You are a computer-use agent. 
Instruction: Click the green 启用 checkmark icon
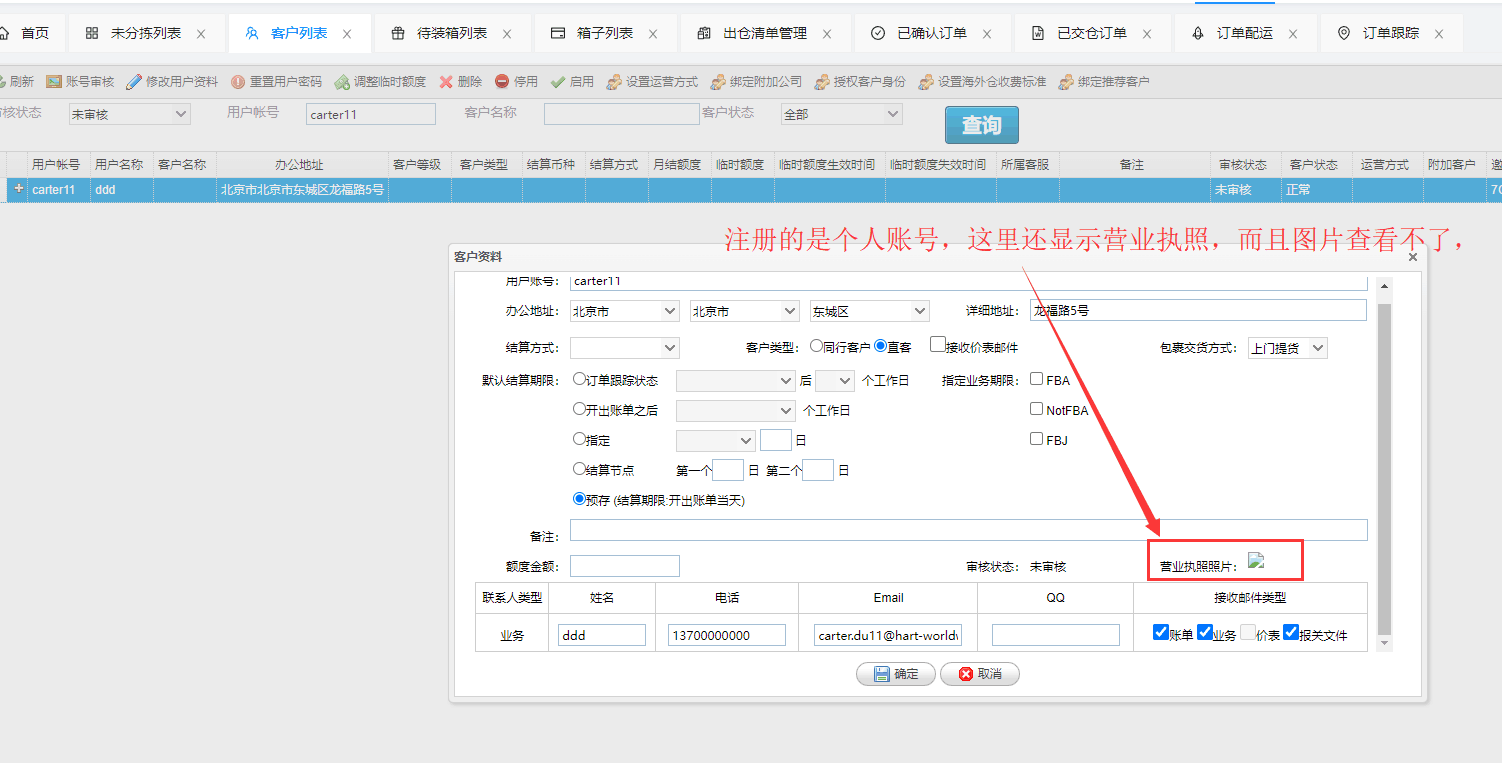coord(558,82)
